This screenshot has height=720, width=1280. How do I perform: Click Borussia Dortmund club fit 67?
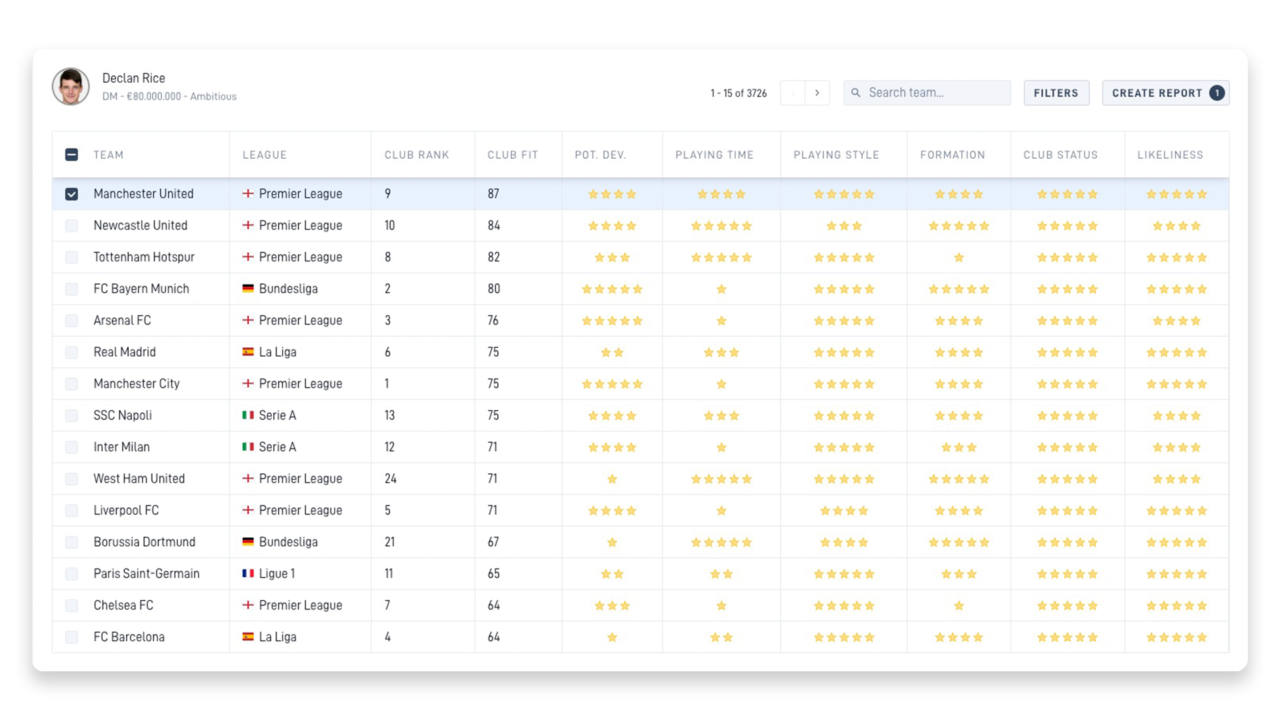pos(493,542)
